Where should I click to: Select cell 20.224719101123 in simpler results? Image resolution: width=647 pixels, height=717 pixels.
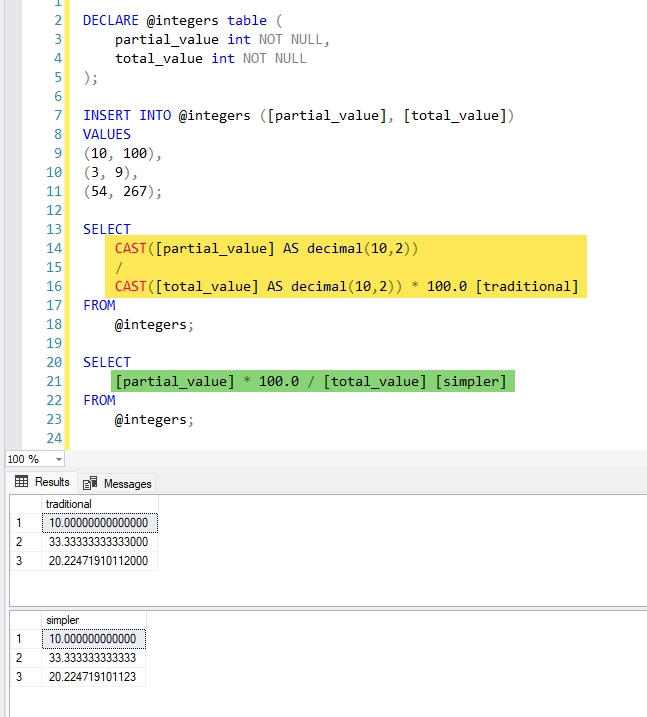(94, 677)
